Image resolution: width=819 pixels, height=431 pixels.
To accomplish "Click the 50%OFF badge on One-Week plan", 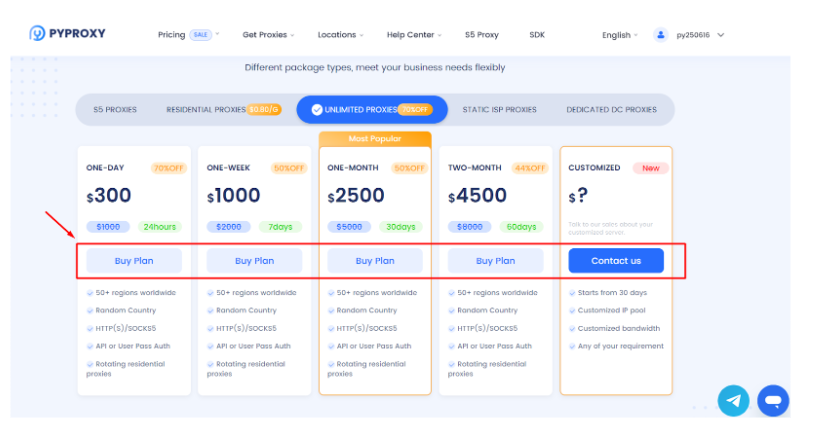I will pyautogui.click(x=289, y=168).
